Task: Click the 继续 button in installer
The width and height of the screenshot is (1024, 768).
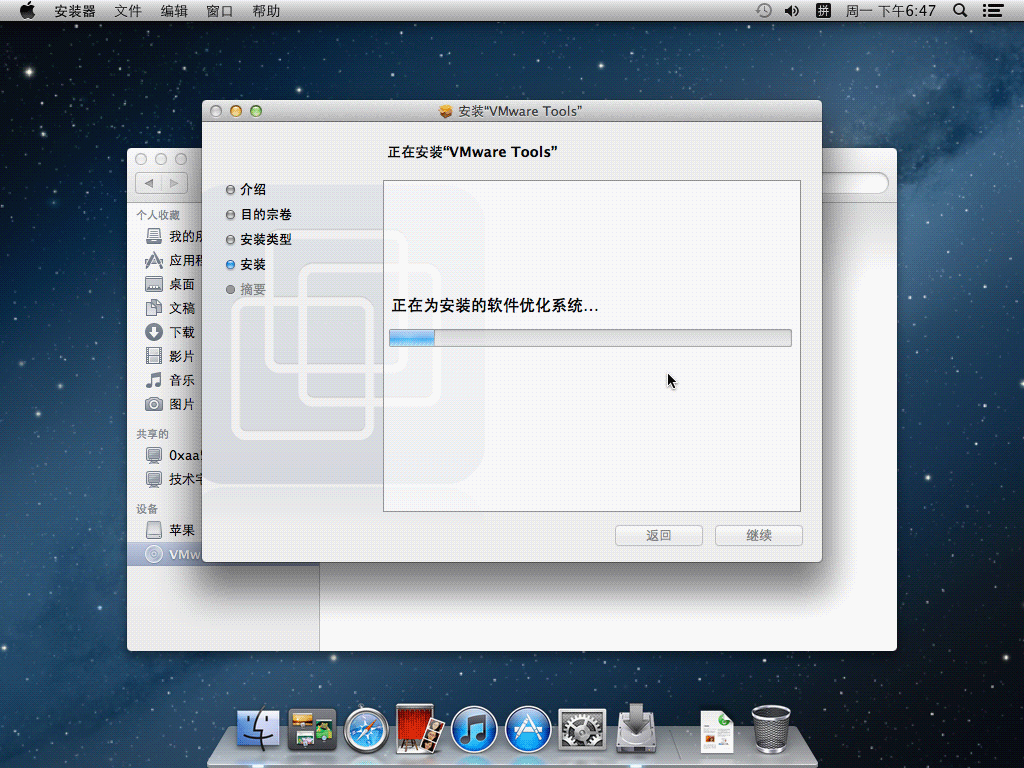Action: point(758,536)
